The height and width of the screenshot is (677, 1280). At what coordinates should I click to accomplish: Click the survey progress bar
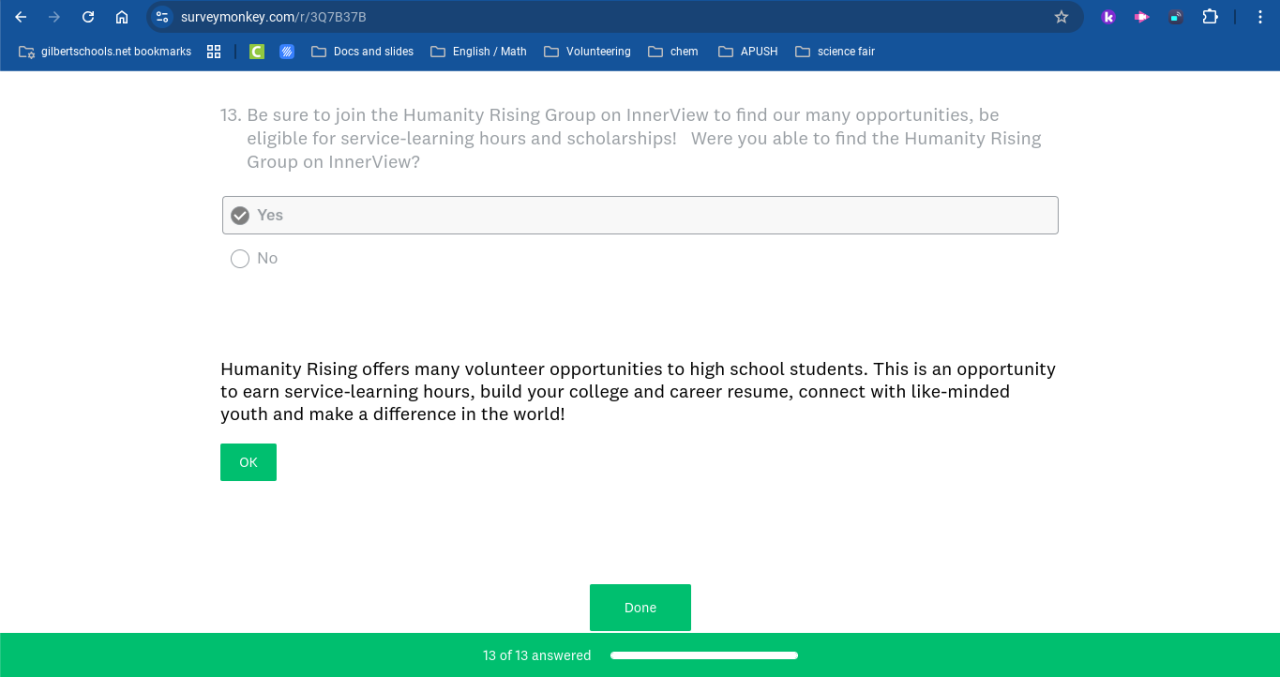click(704, 656)
